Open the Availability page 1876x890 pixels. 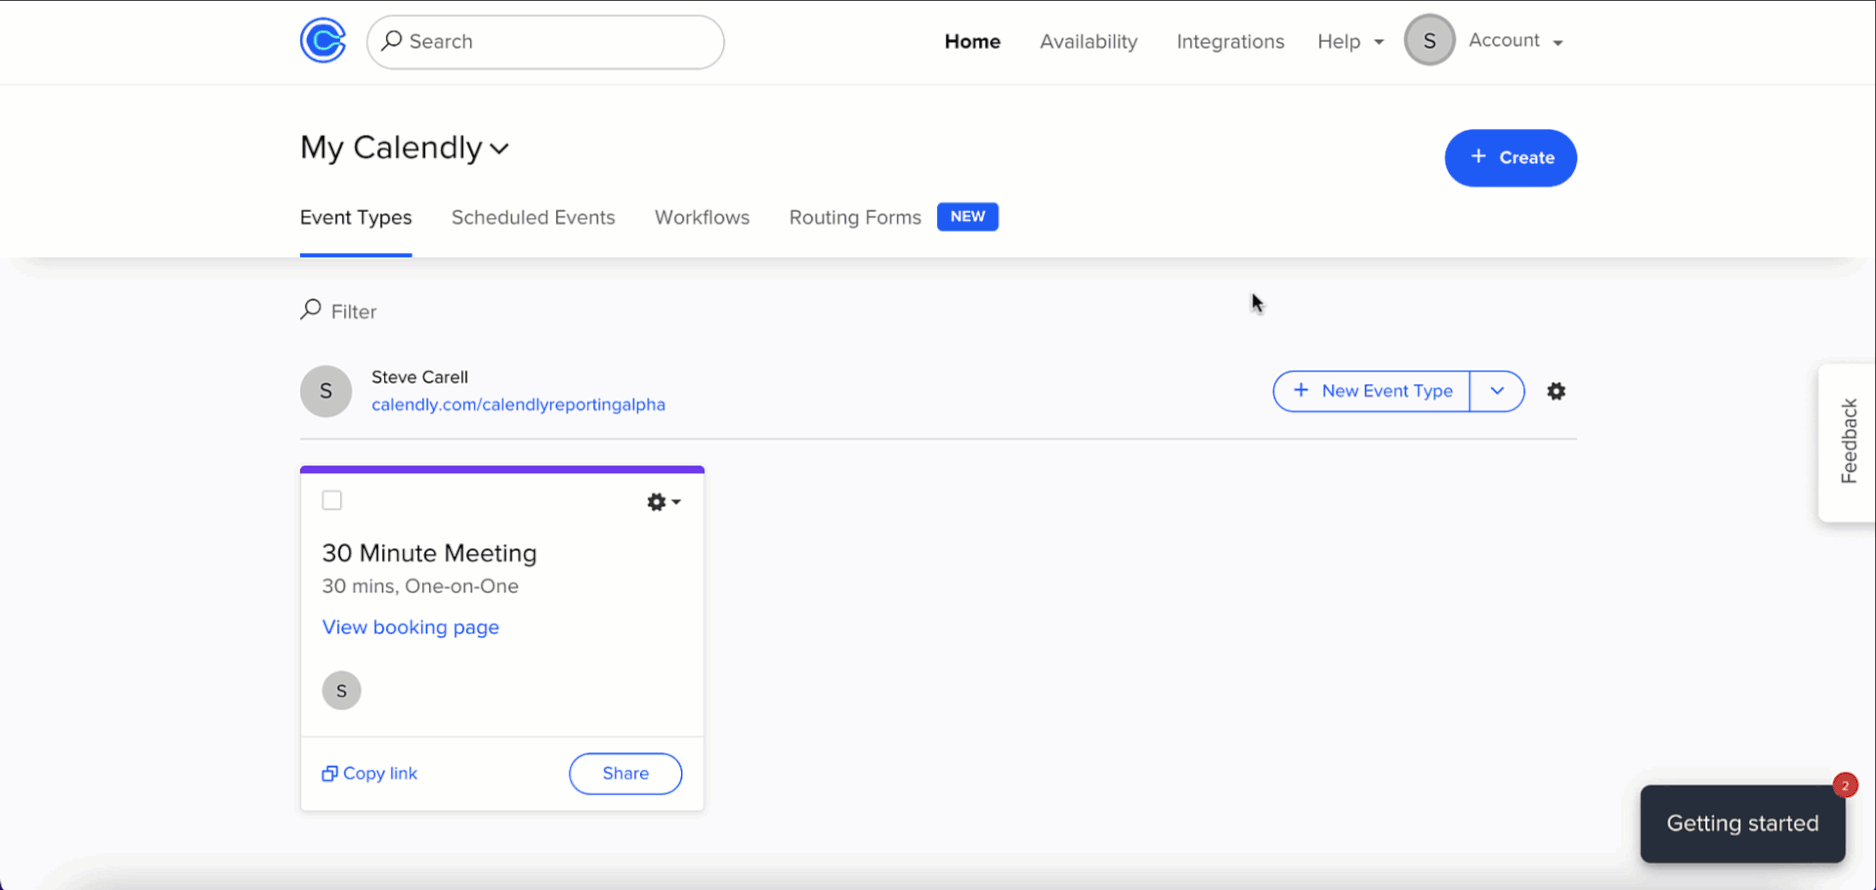[x=1088, y=41]
